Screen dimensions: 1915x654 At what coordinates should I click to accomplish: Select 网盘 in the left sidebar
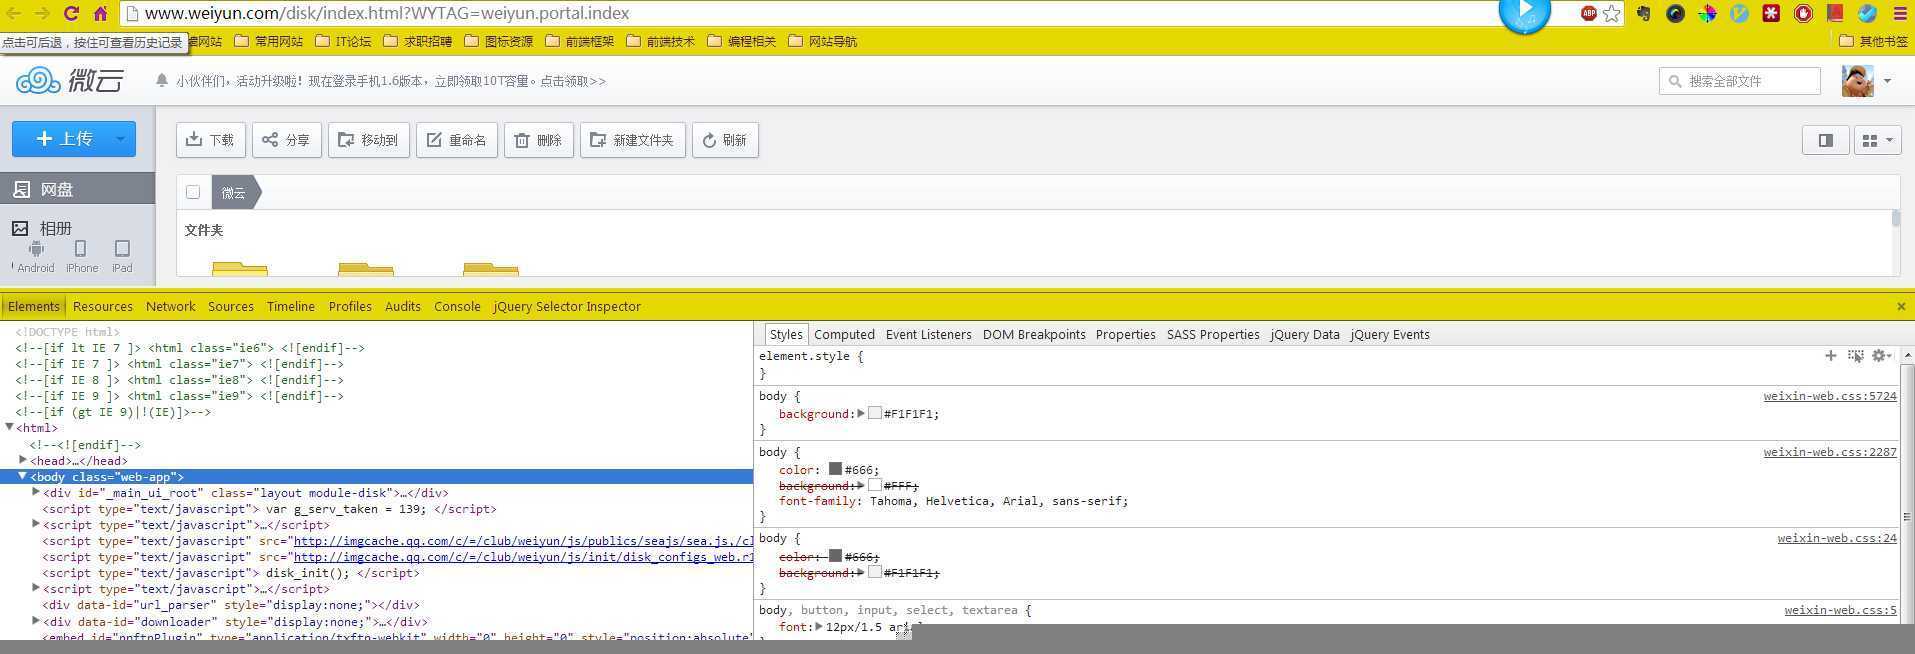point(77,189)
